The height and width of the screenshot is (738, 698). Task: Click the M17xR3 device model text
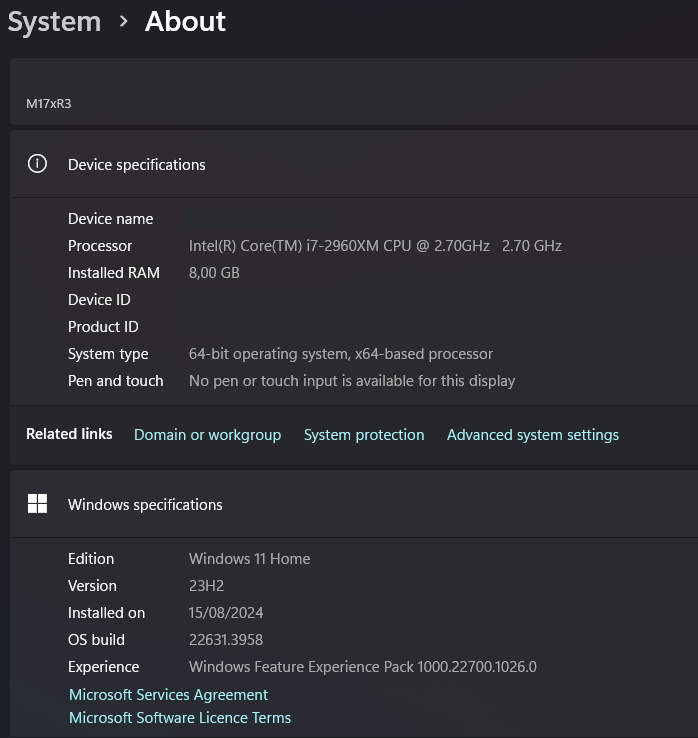[49, 103]
